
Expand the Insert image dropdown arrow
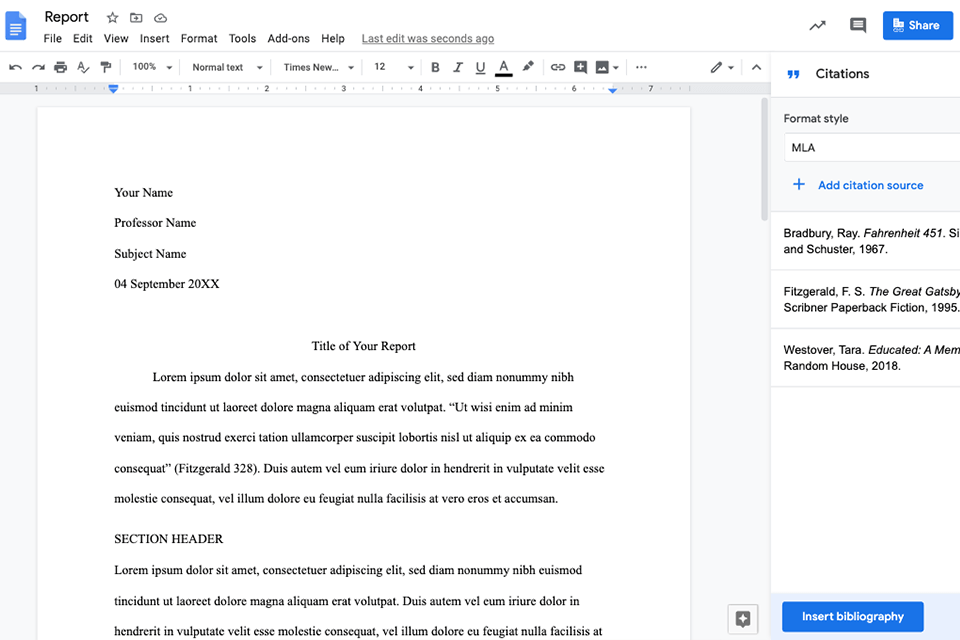616,68
